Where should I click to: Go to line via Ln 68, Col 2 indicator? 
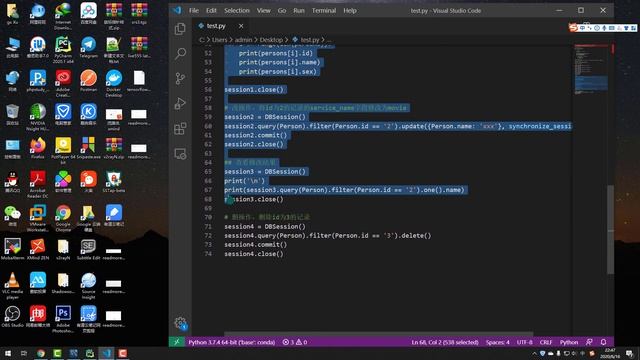point(444,342)
